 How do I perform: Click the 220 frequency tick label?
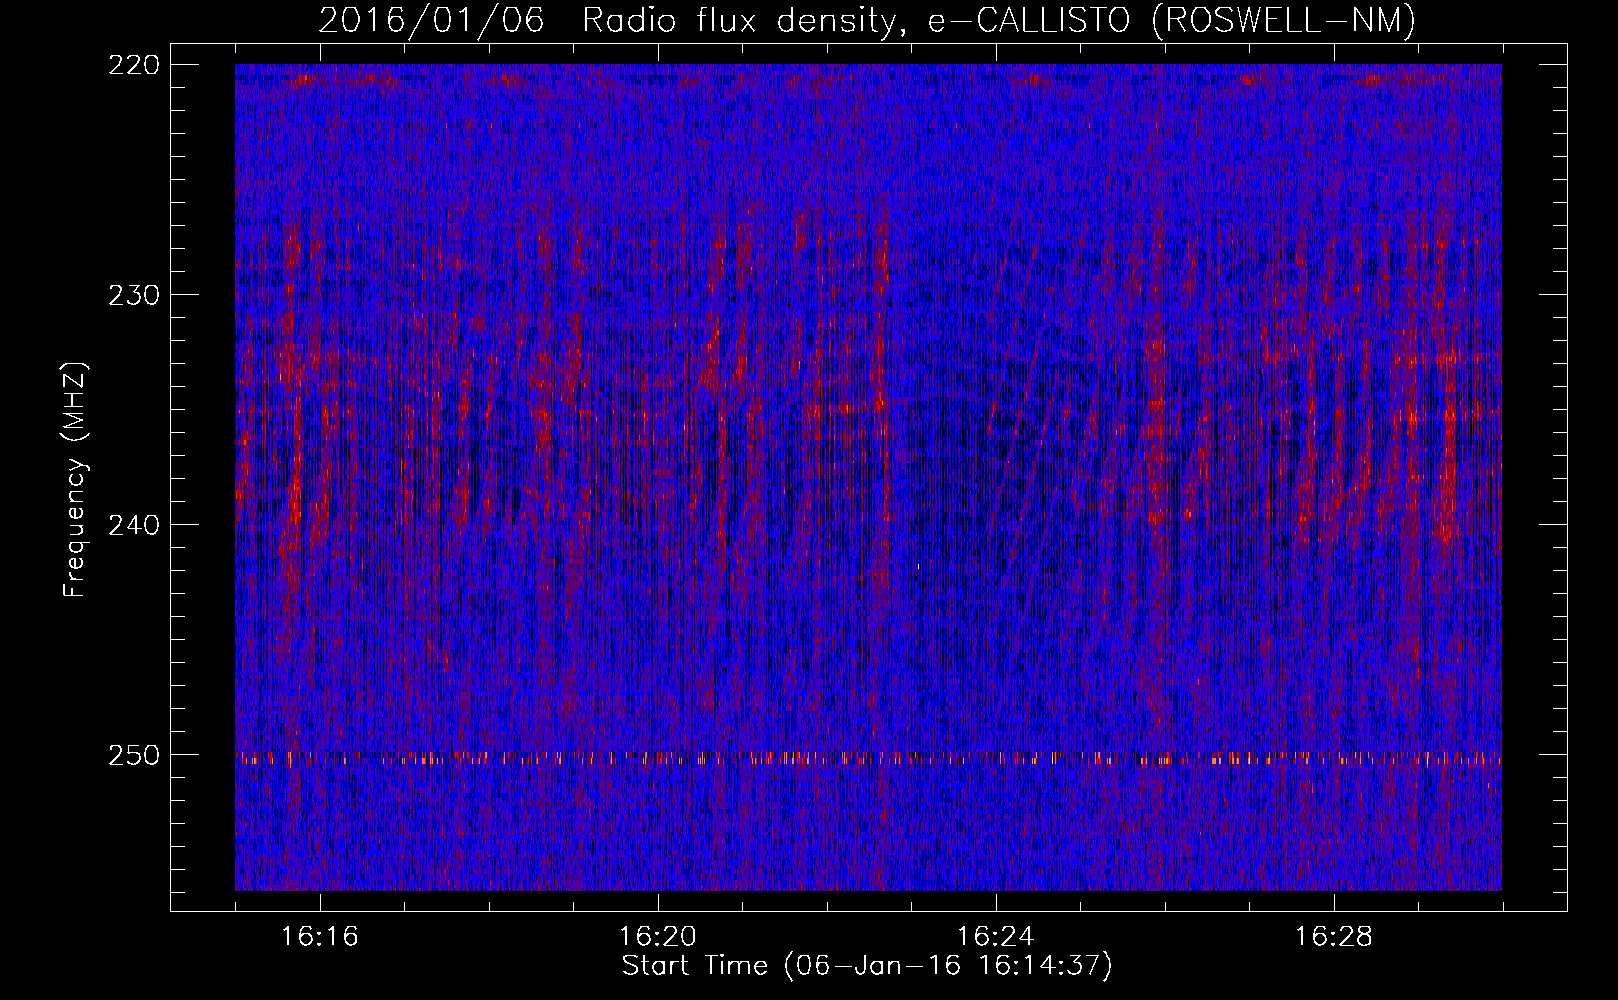coord(133,65)
